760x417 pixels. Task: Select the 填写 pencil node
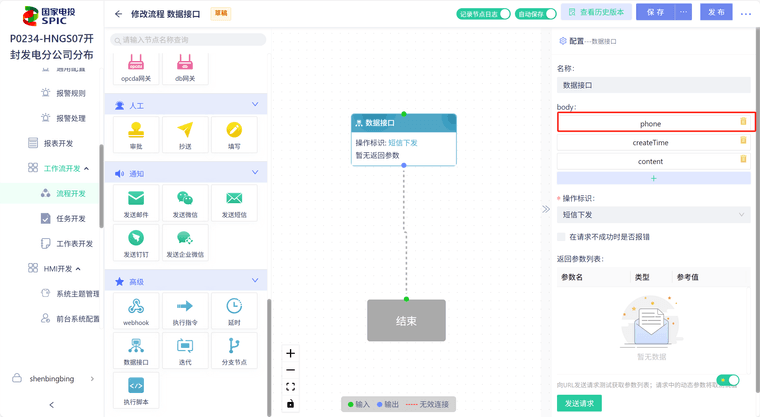point(234,135)
